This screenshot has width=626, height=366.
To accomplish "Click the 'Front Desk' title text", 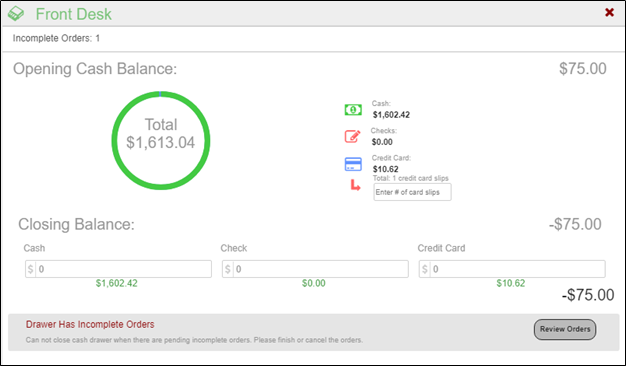I will 73,14.
